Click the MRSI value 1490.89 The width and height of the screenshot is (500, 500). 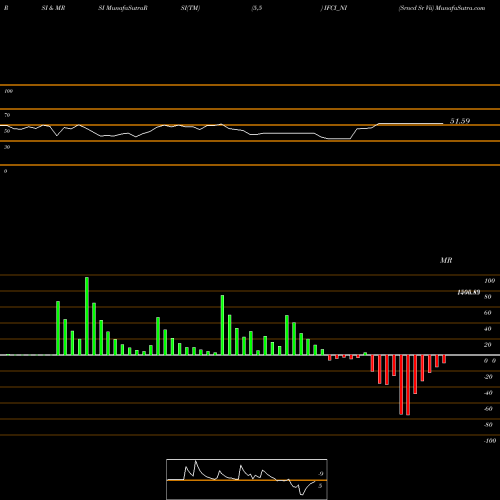(x=468, y=292)
